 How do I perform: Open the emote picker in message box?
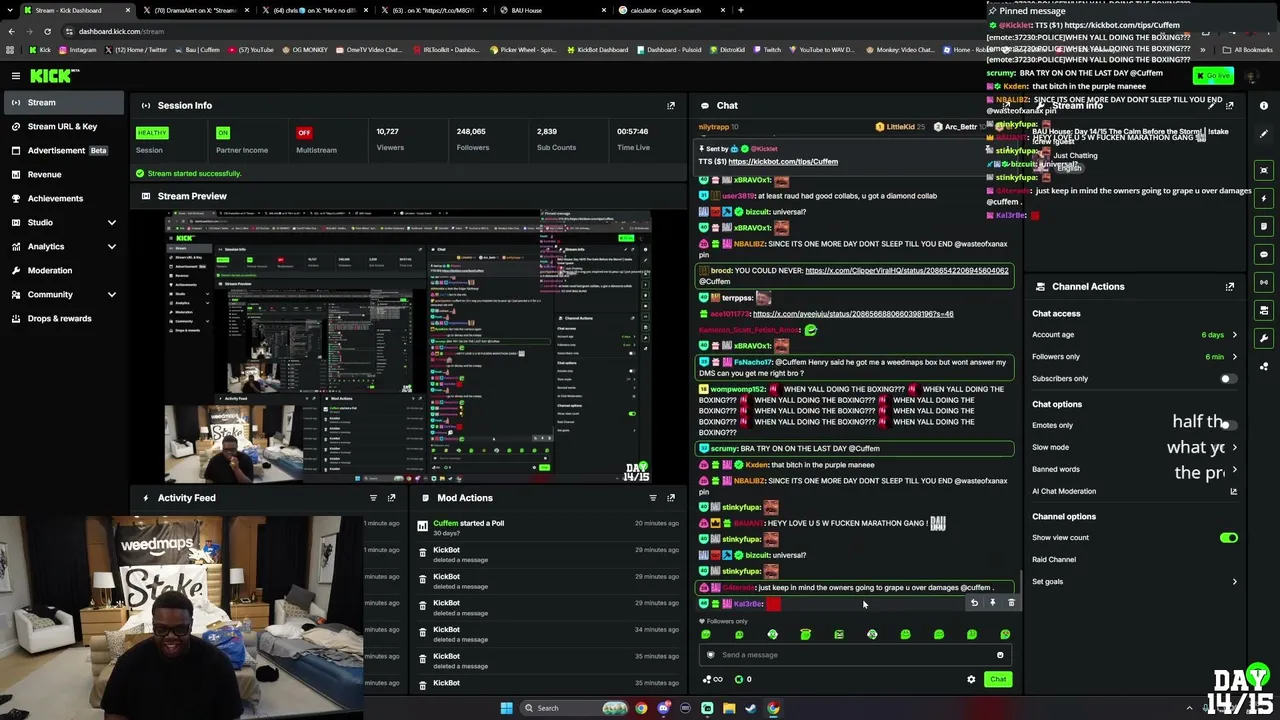point(1000,655)
